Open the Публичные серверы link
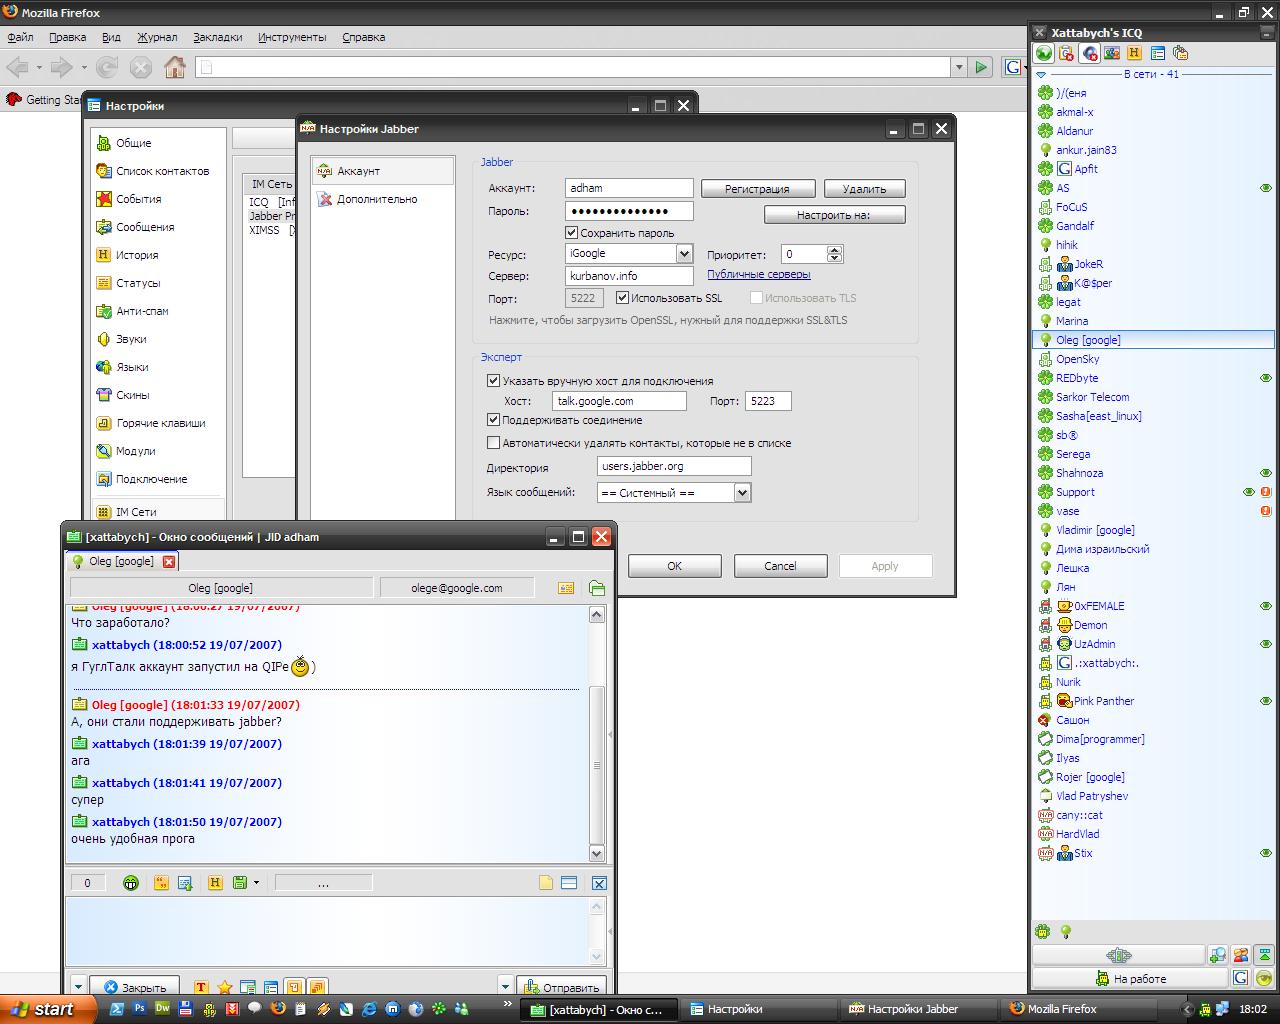 click(759, 274)
